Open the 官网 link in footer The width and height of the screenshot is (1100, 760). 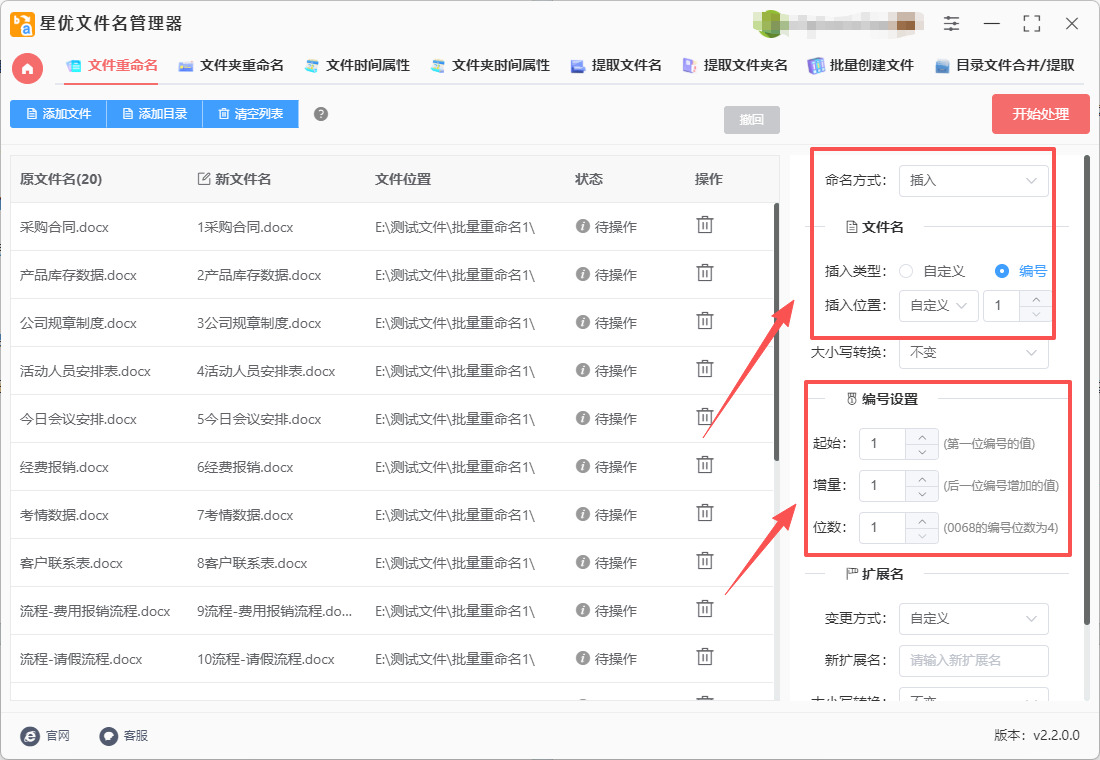pos(58,735)
